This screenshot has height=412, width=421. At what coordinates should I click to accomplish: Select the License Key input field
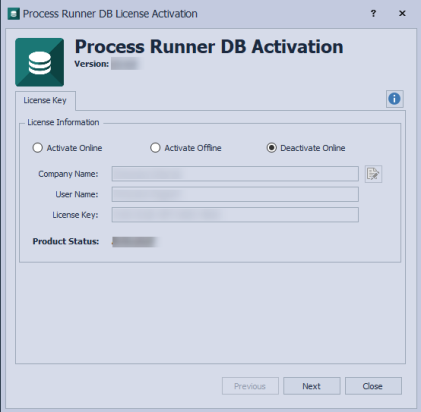click(235, 215)
